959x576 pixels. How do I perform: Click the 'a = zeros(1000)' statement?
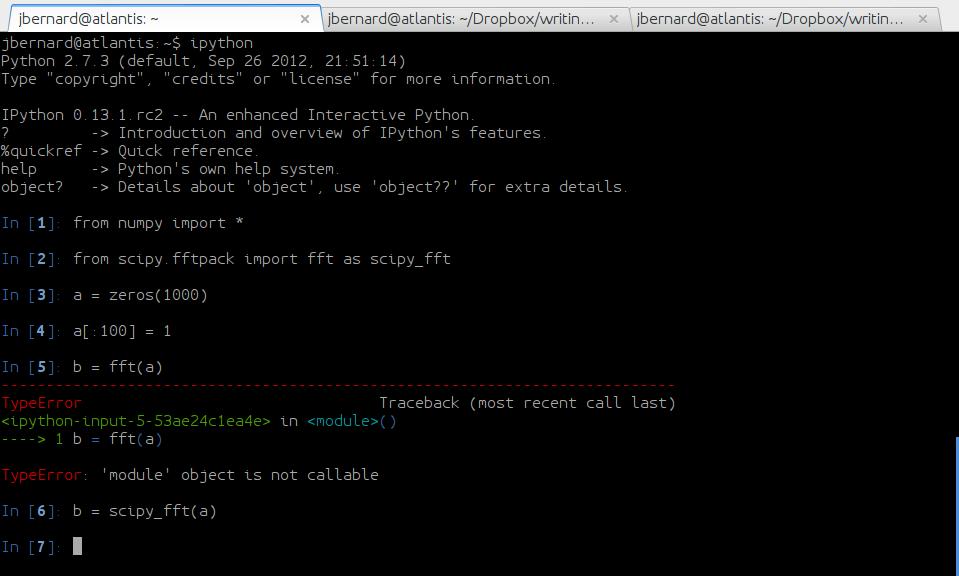point(140,295)
